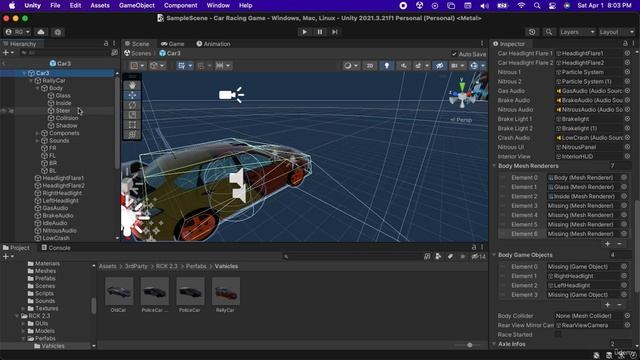Image resolution: width=640 pixels, height=360 pixels.
Task: Expand the Components hierarchy node
Action: pos(38,133)
